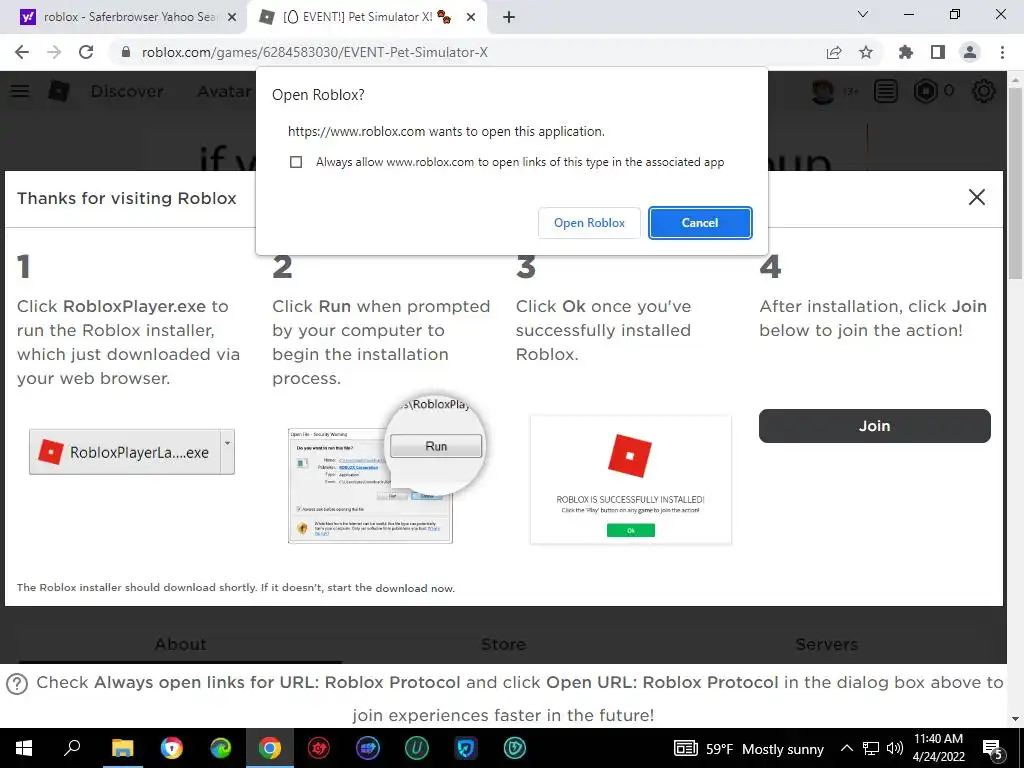The height and width of the screenshot is (768, 1024).
Task: Open the Roblox hamburger menu icon
Action: (20, 91)
